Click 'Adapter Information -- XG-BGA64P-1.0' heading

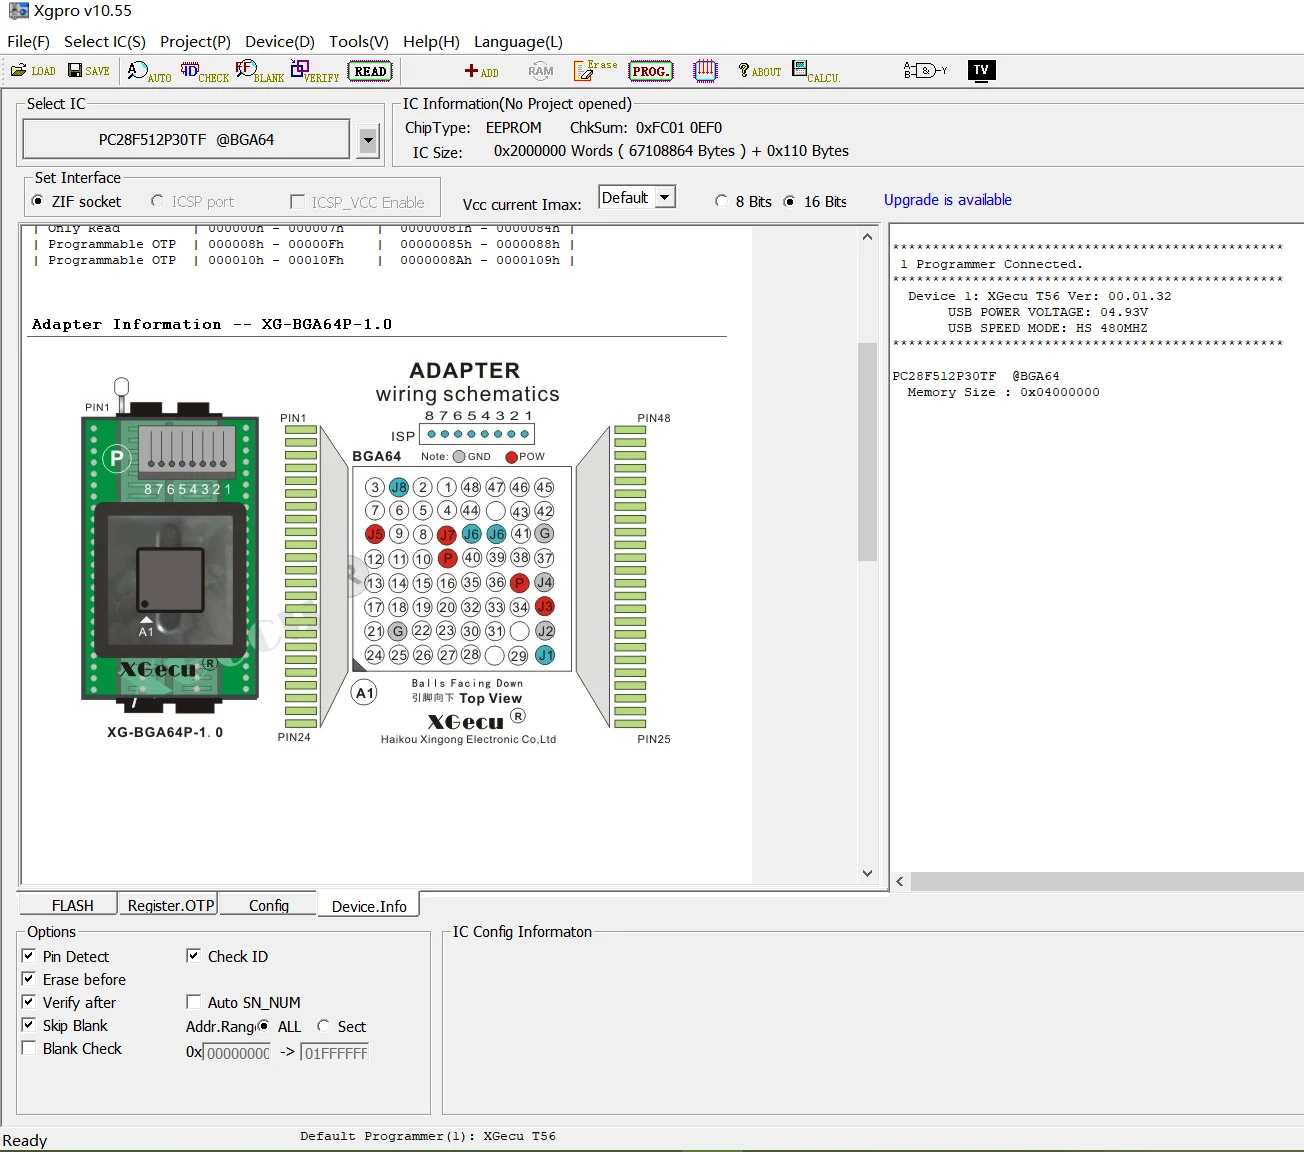pyautogui.click(x=212, y=324)
